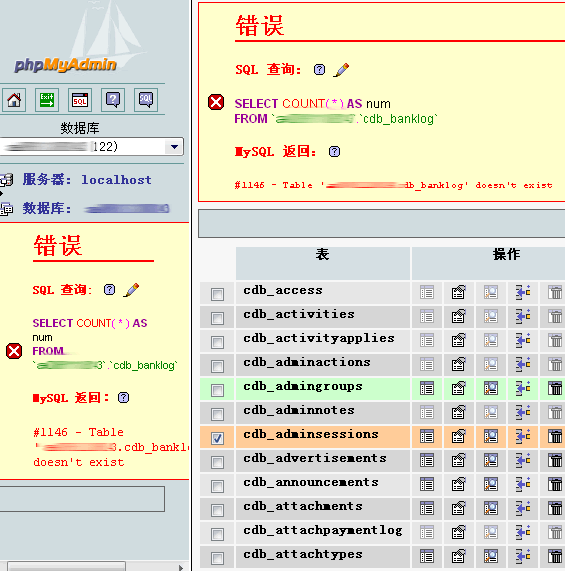Click the 操作 column header
Viewport: 565px width, 571px height.
506,254
